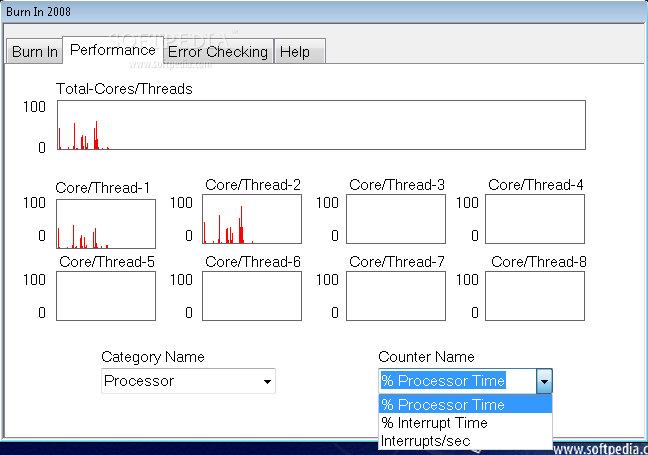
Task: Choose % Processor Time from the list
Action: tap(465, 404)
